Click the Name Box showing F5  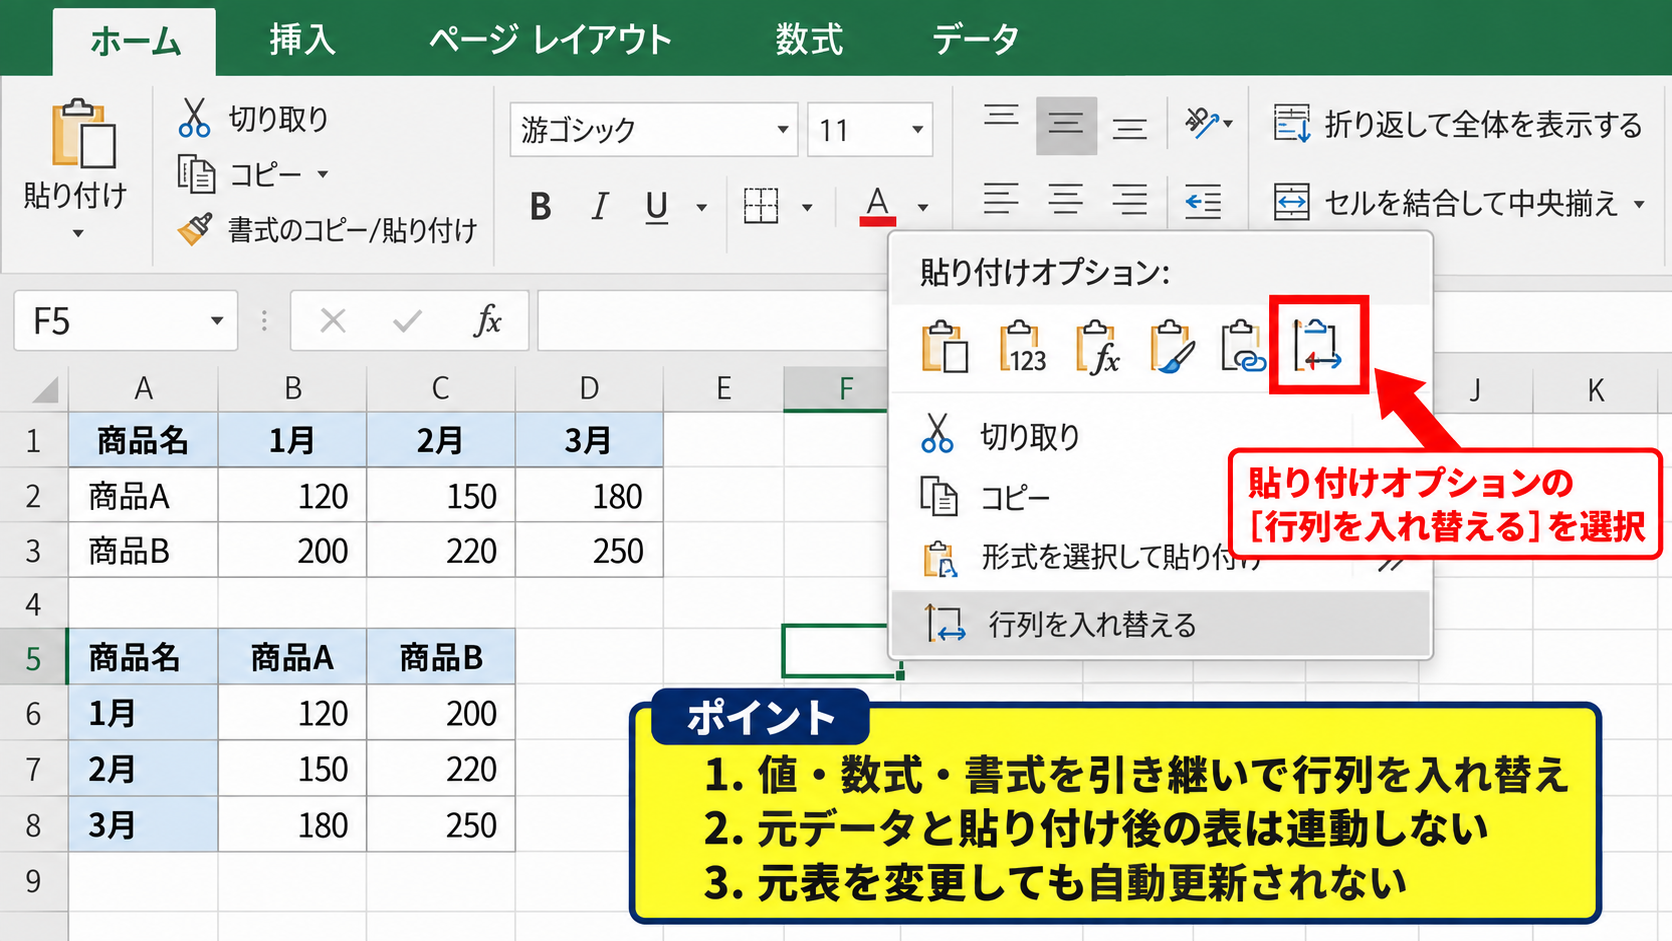click(x=126, y=321)
